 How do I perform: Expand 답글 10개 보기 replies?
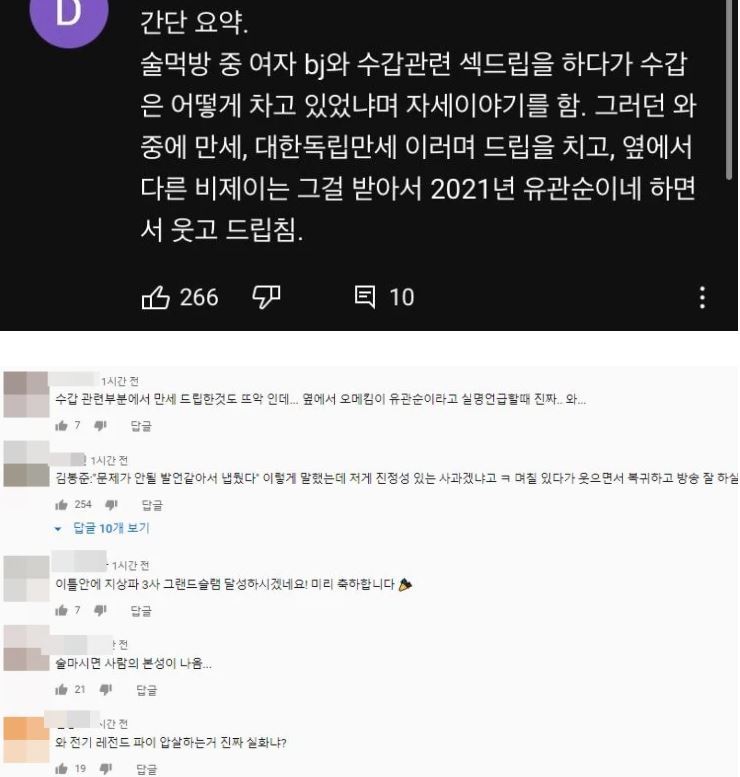[x=102, y=528]
